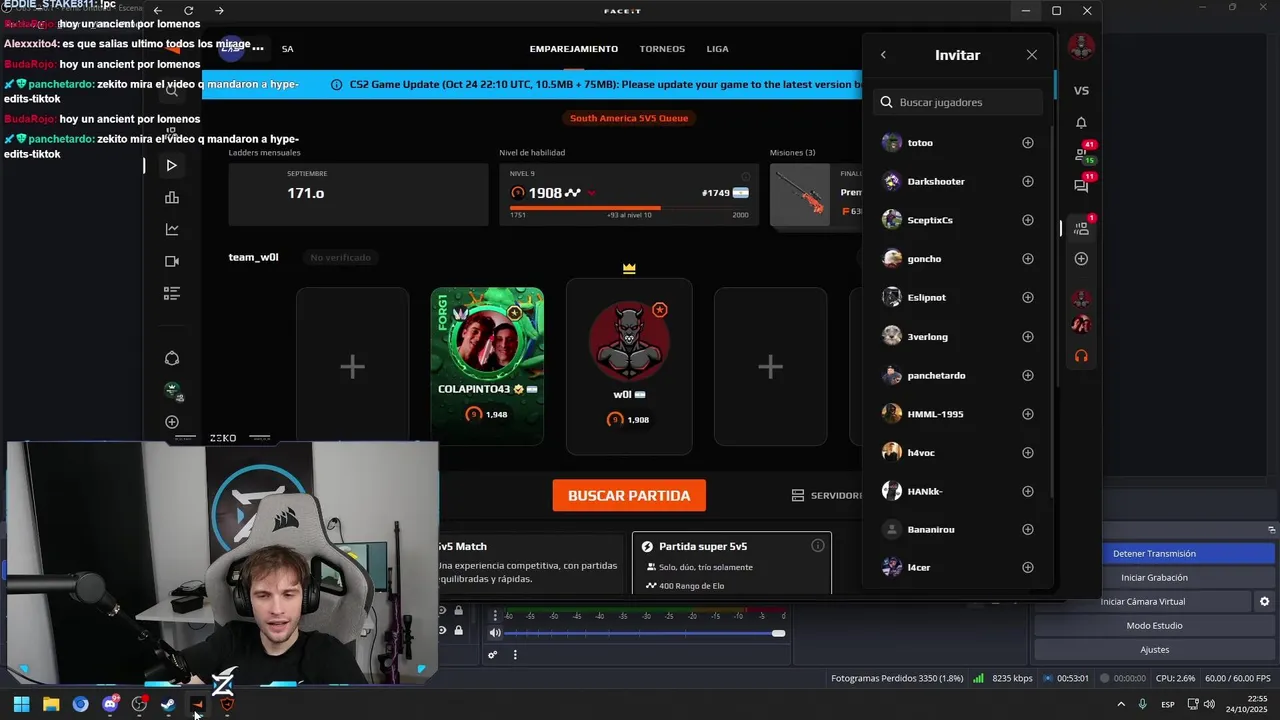Click Iniciar Grabación in OBS
The width and height of the screenshot is (1280, 720).
[1154, 577]
